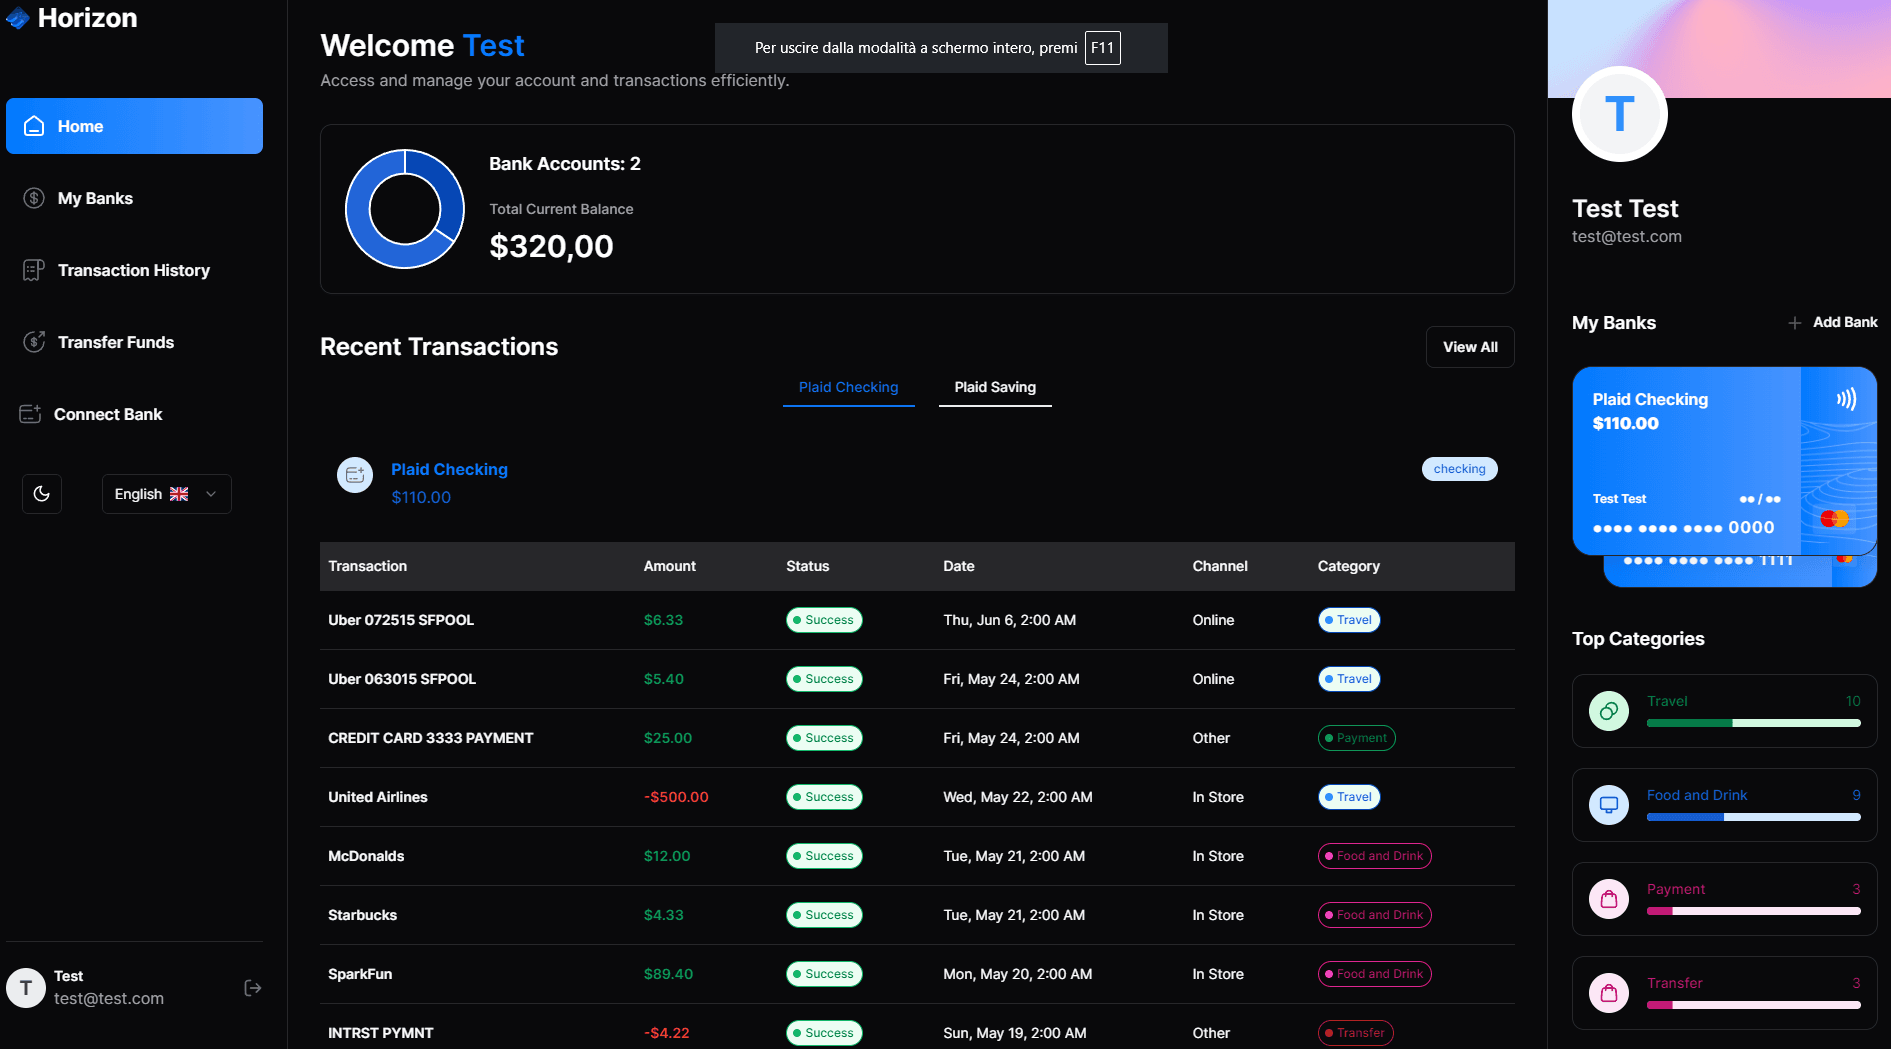
Task: Select the Home navigation item
Action: coord(134,126)
